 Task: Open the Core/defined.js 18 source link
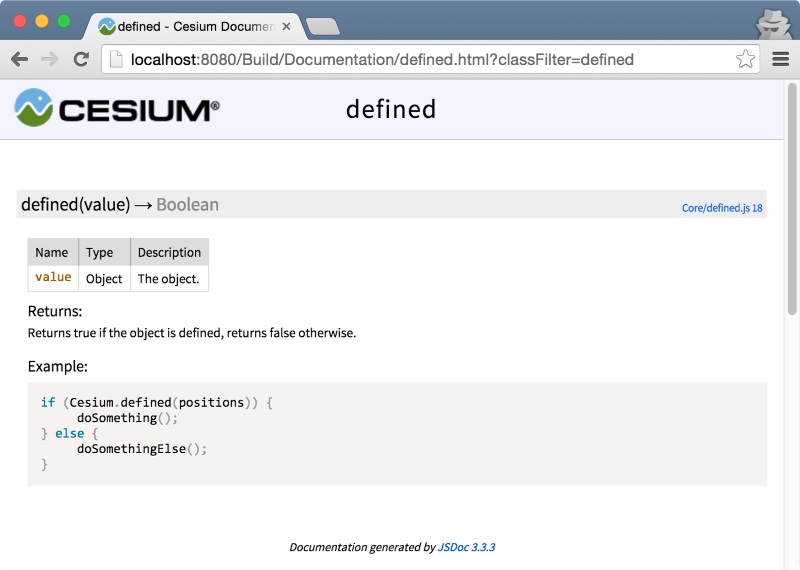pos(722,208)
